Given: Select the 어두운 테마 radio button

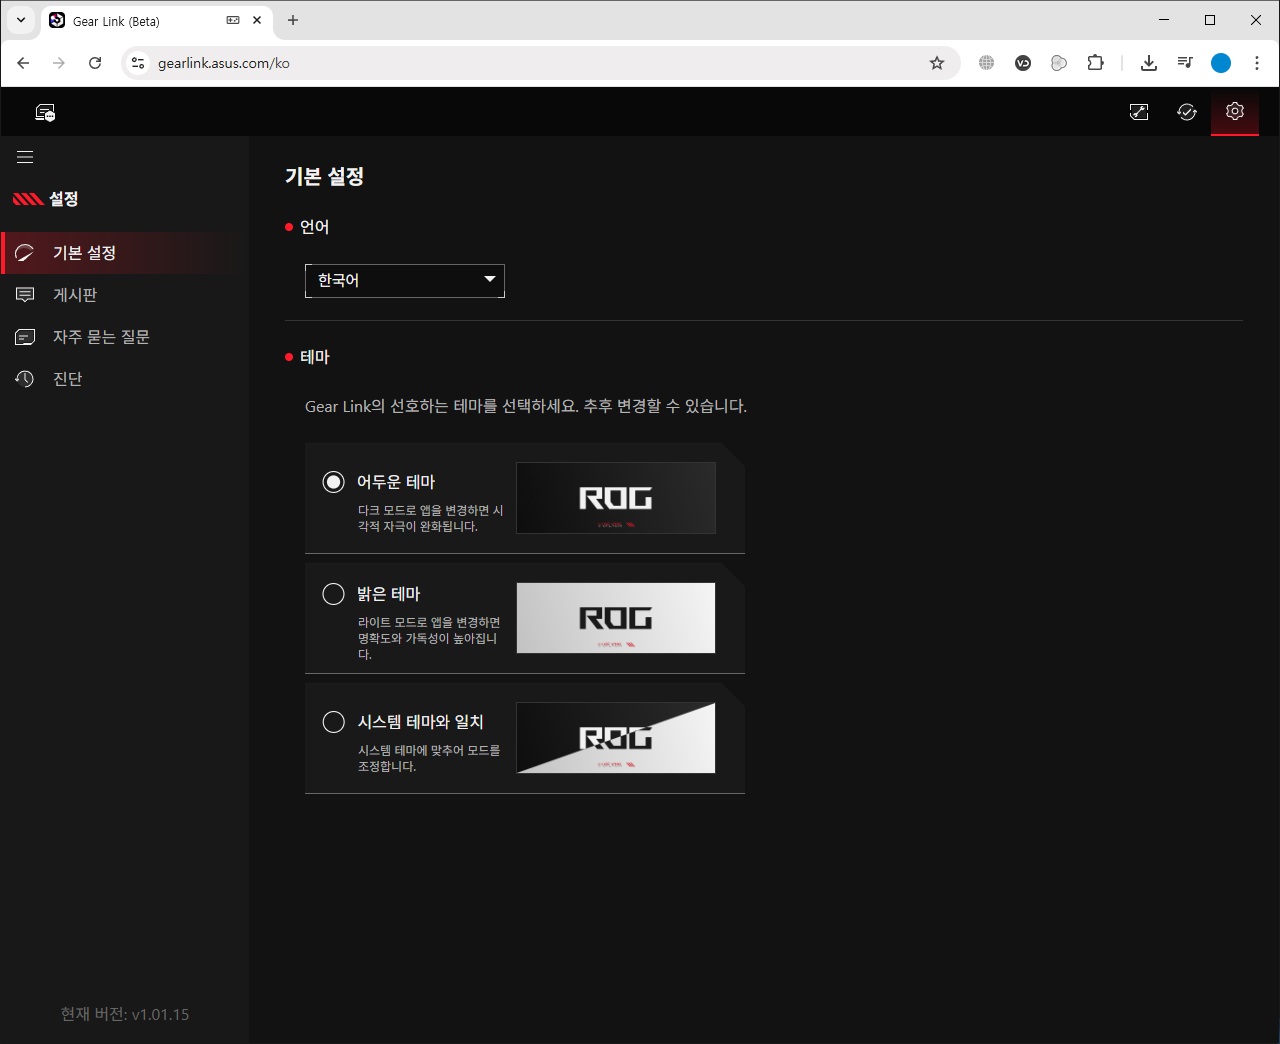Looking at the screenshot, I should tap(333, 482).
